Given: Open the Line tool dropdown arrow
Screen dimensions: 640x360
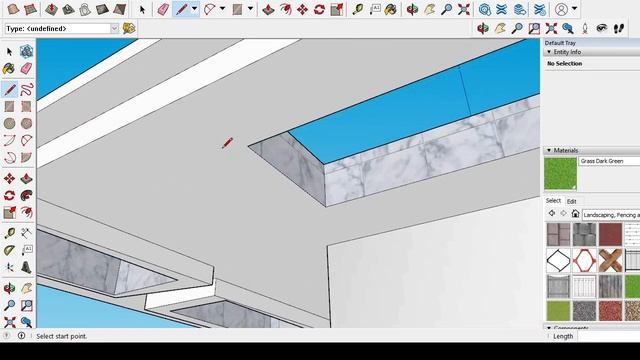Looking at the screenshot, I should [195, 9].
